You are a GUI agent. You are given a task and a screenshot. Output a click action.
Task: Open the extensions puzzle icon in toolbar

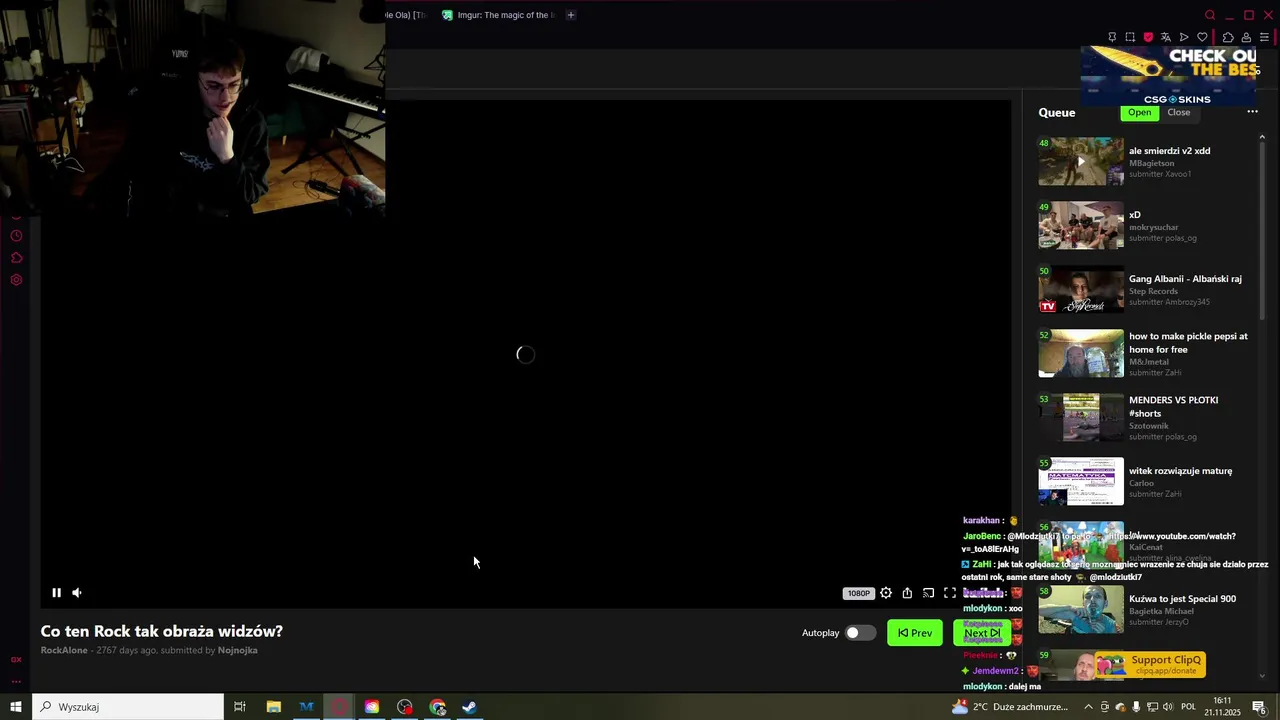1228,37
